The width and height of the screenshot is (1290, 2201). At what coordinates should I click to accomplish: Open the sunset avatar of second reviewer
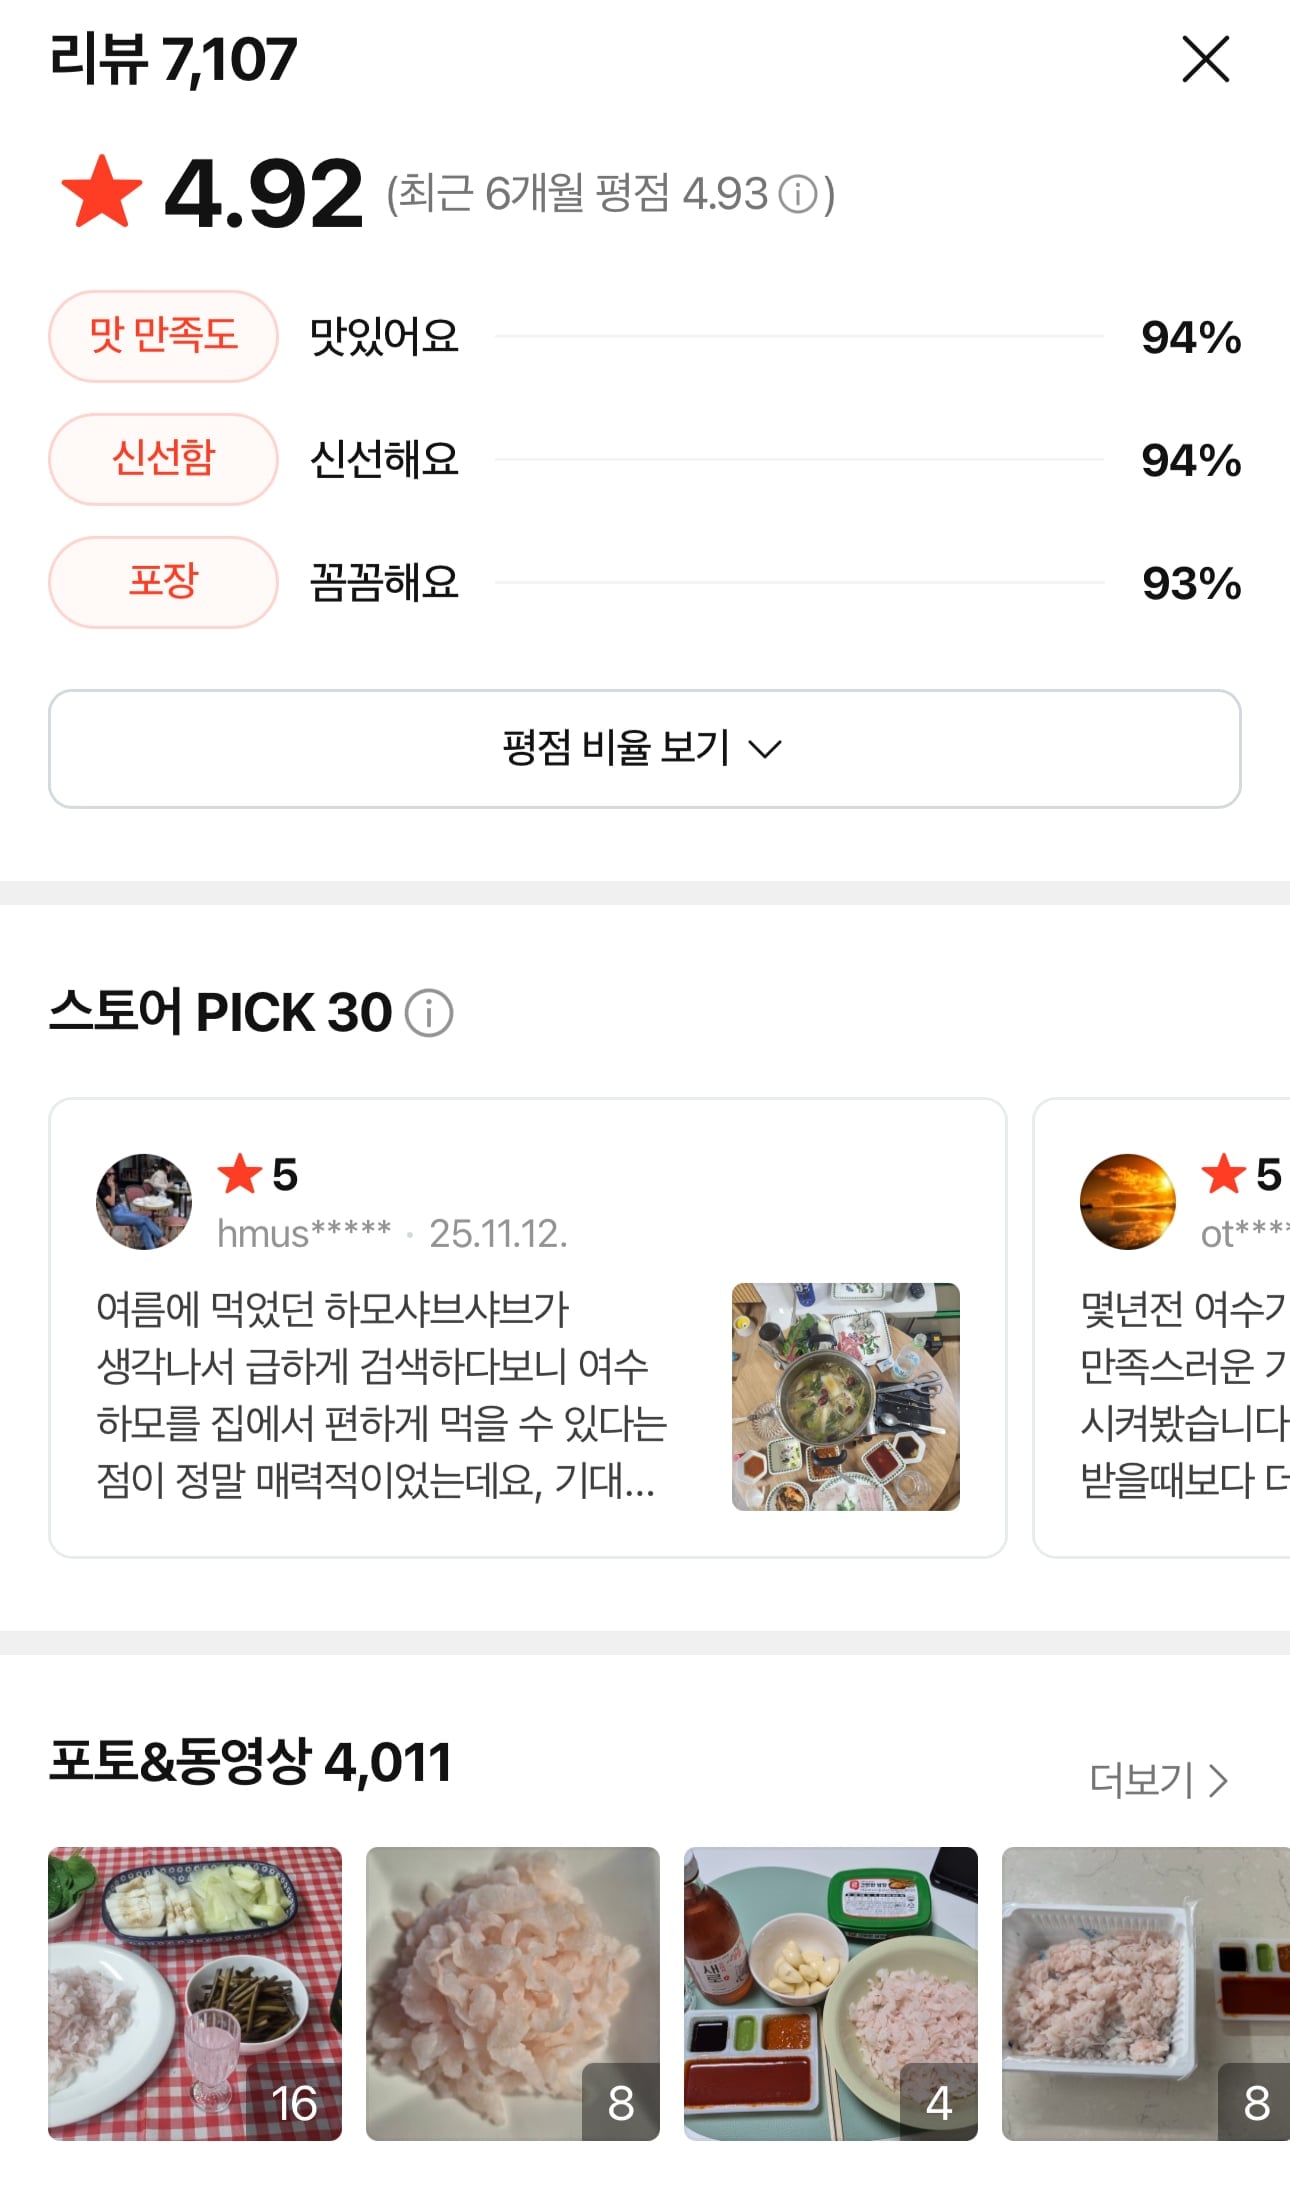pos(1128,1201)
